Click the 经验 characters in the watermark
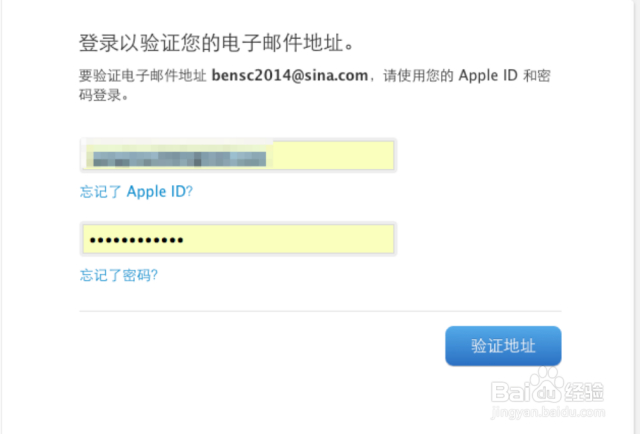The image size is (640, 434). tap(584, 392)
